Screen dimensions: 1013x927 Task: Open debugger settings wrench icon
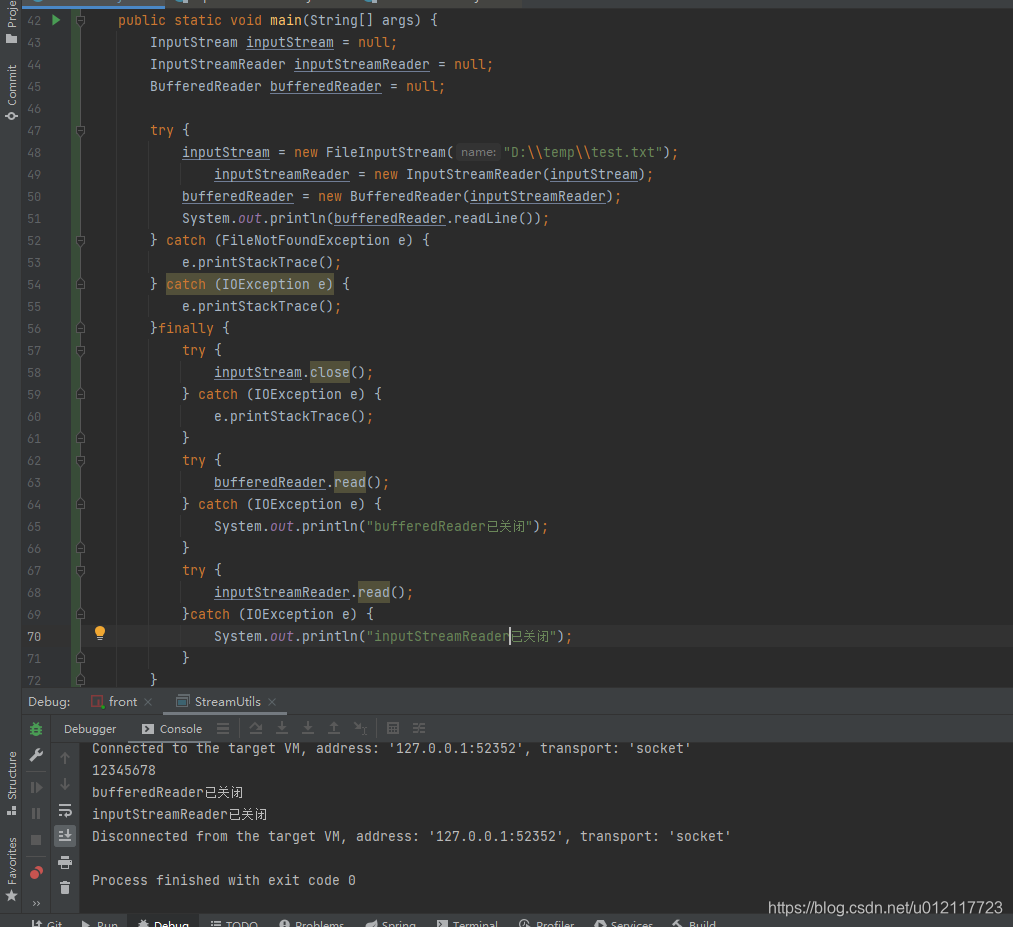point(36,755)
